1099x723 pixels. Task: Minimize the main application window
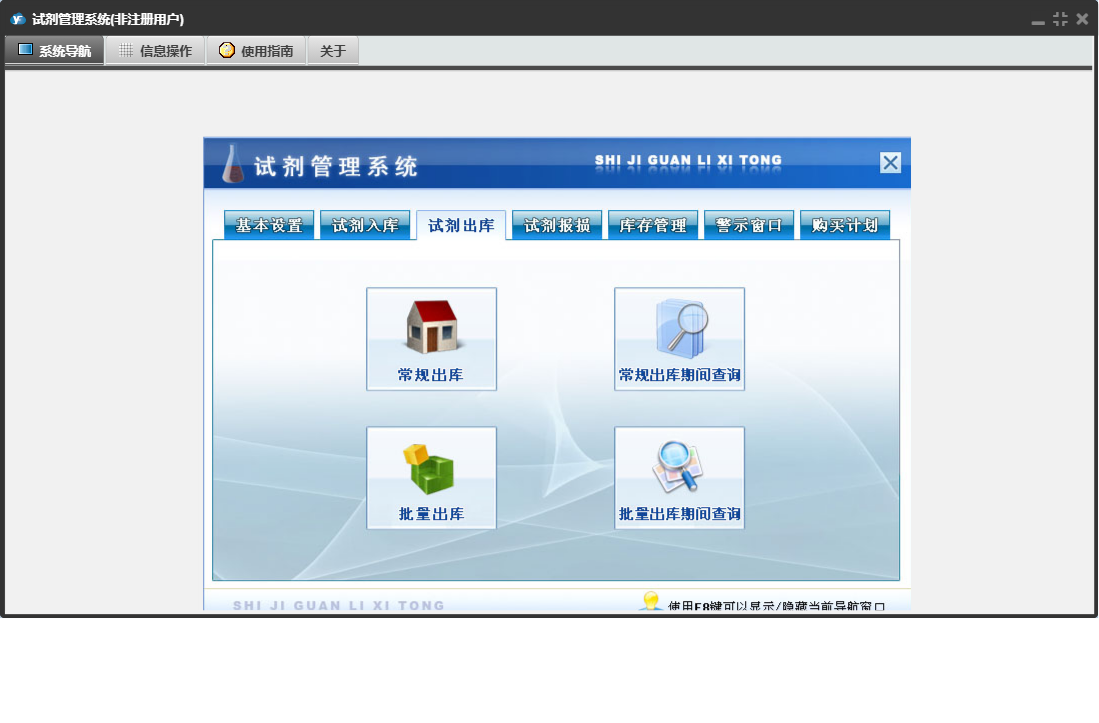tap(1038, 20)
